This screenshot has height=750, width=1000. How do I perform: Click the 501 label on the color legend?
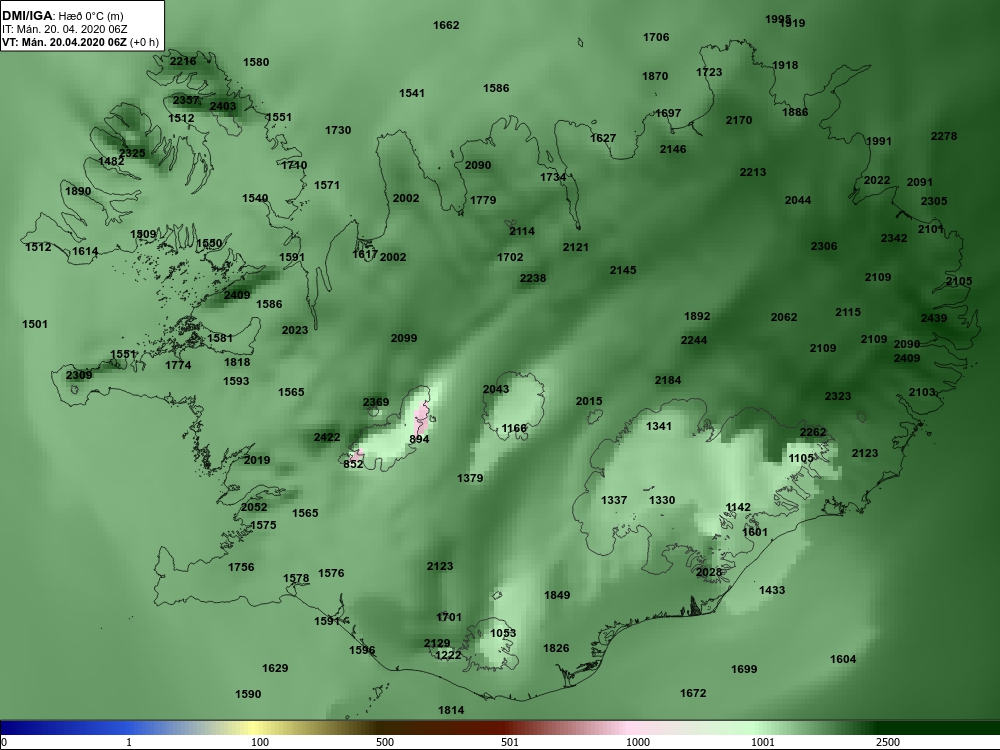tap(510, 742)
